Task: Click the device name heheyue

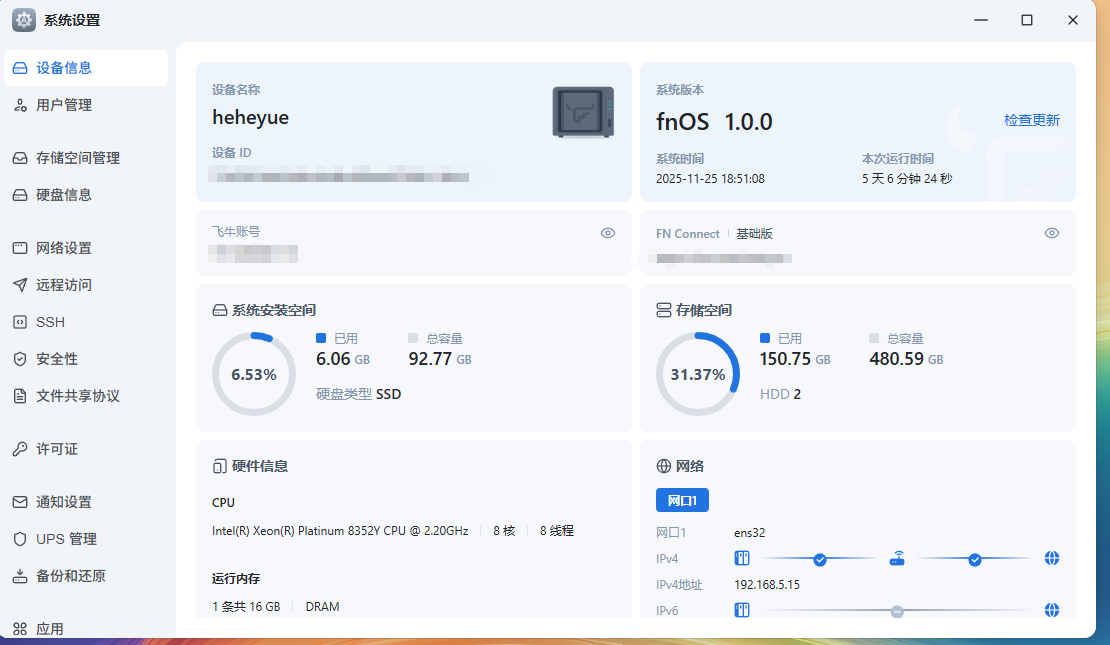Action: pos(251,118)
